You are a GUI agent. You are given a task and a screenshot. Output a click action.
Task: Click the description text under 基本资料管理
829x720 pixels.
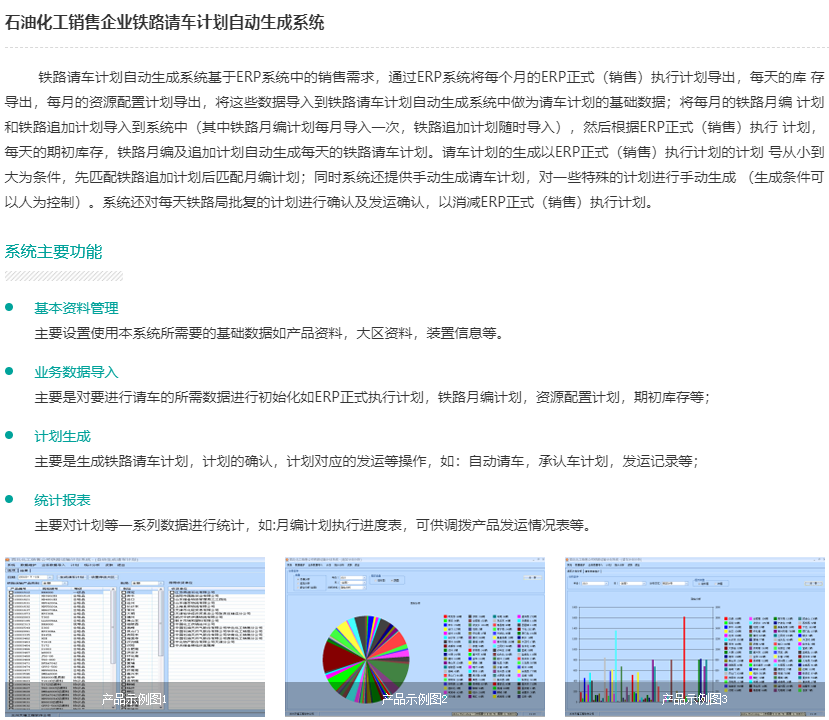tap(269, 333)
